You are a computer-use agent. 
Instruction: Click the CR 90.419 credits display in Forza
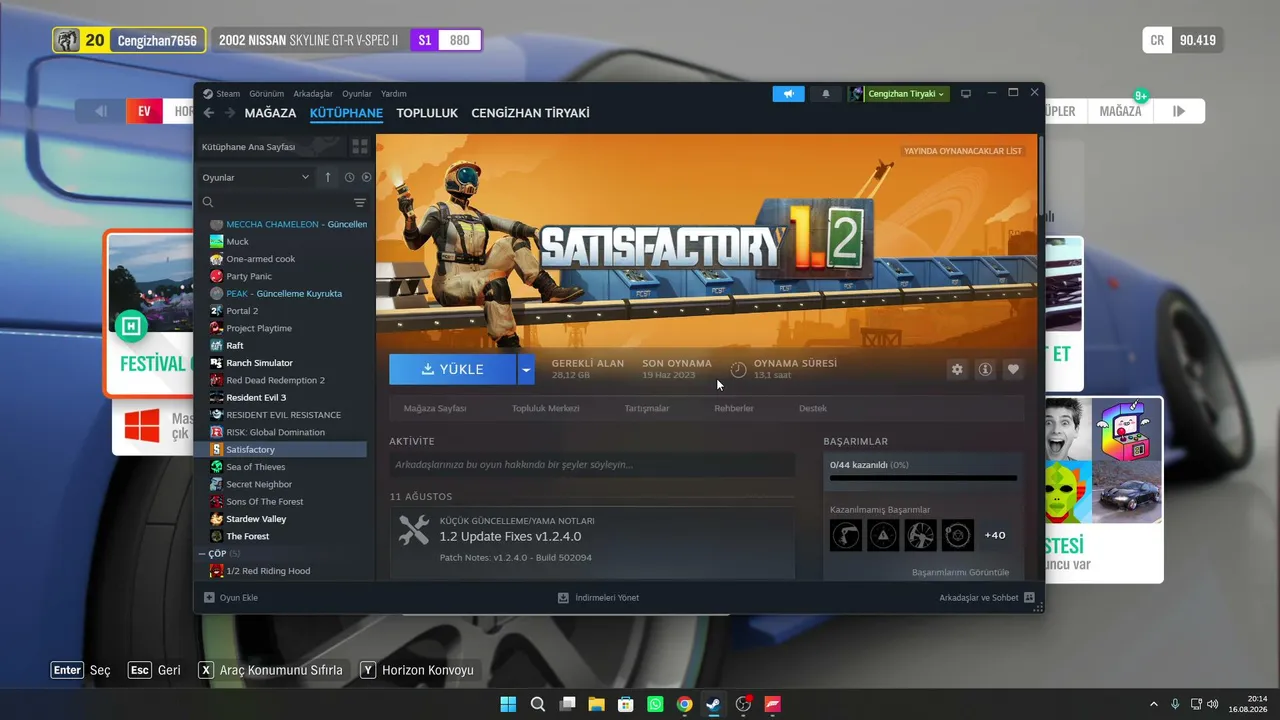point(1183,40)
